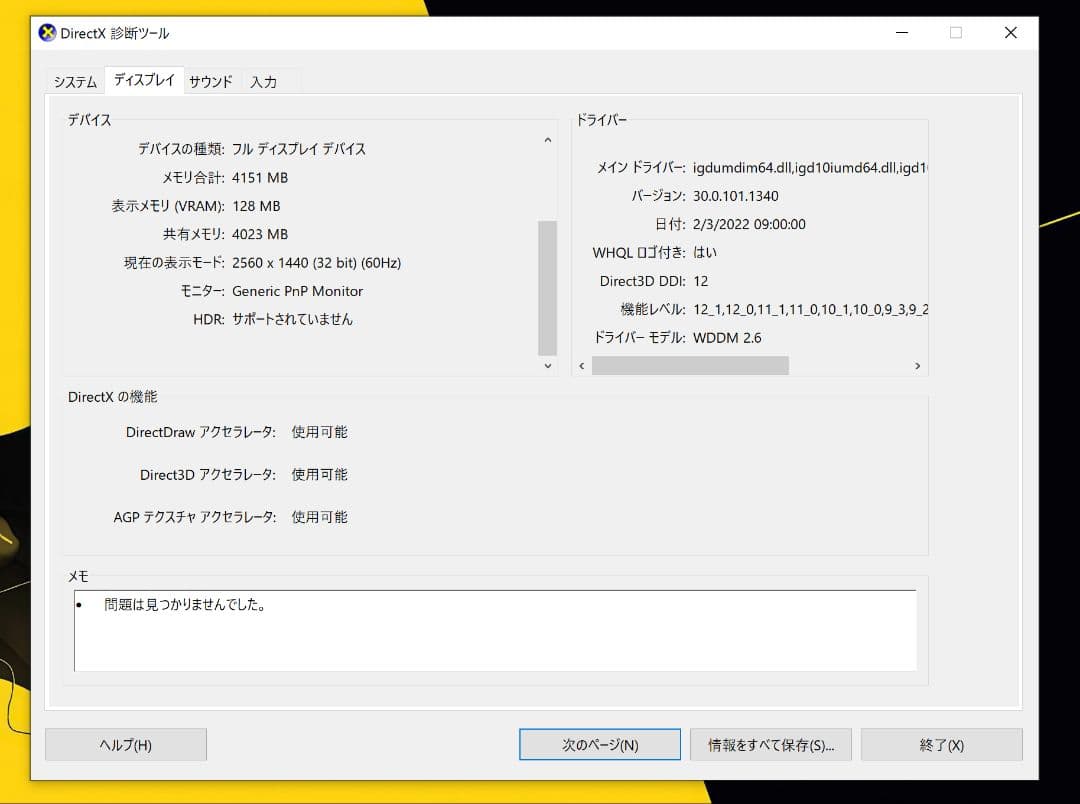Re-select the ディスプレイ tab
The image size is (1080, 804).
[143, 80]
